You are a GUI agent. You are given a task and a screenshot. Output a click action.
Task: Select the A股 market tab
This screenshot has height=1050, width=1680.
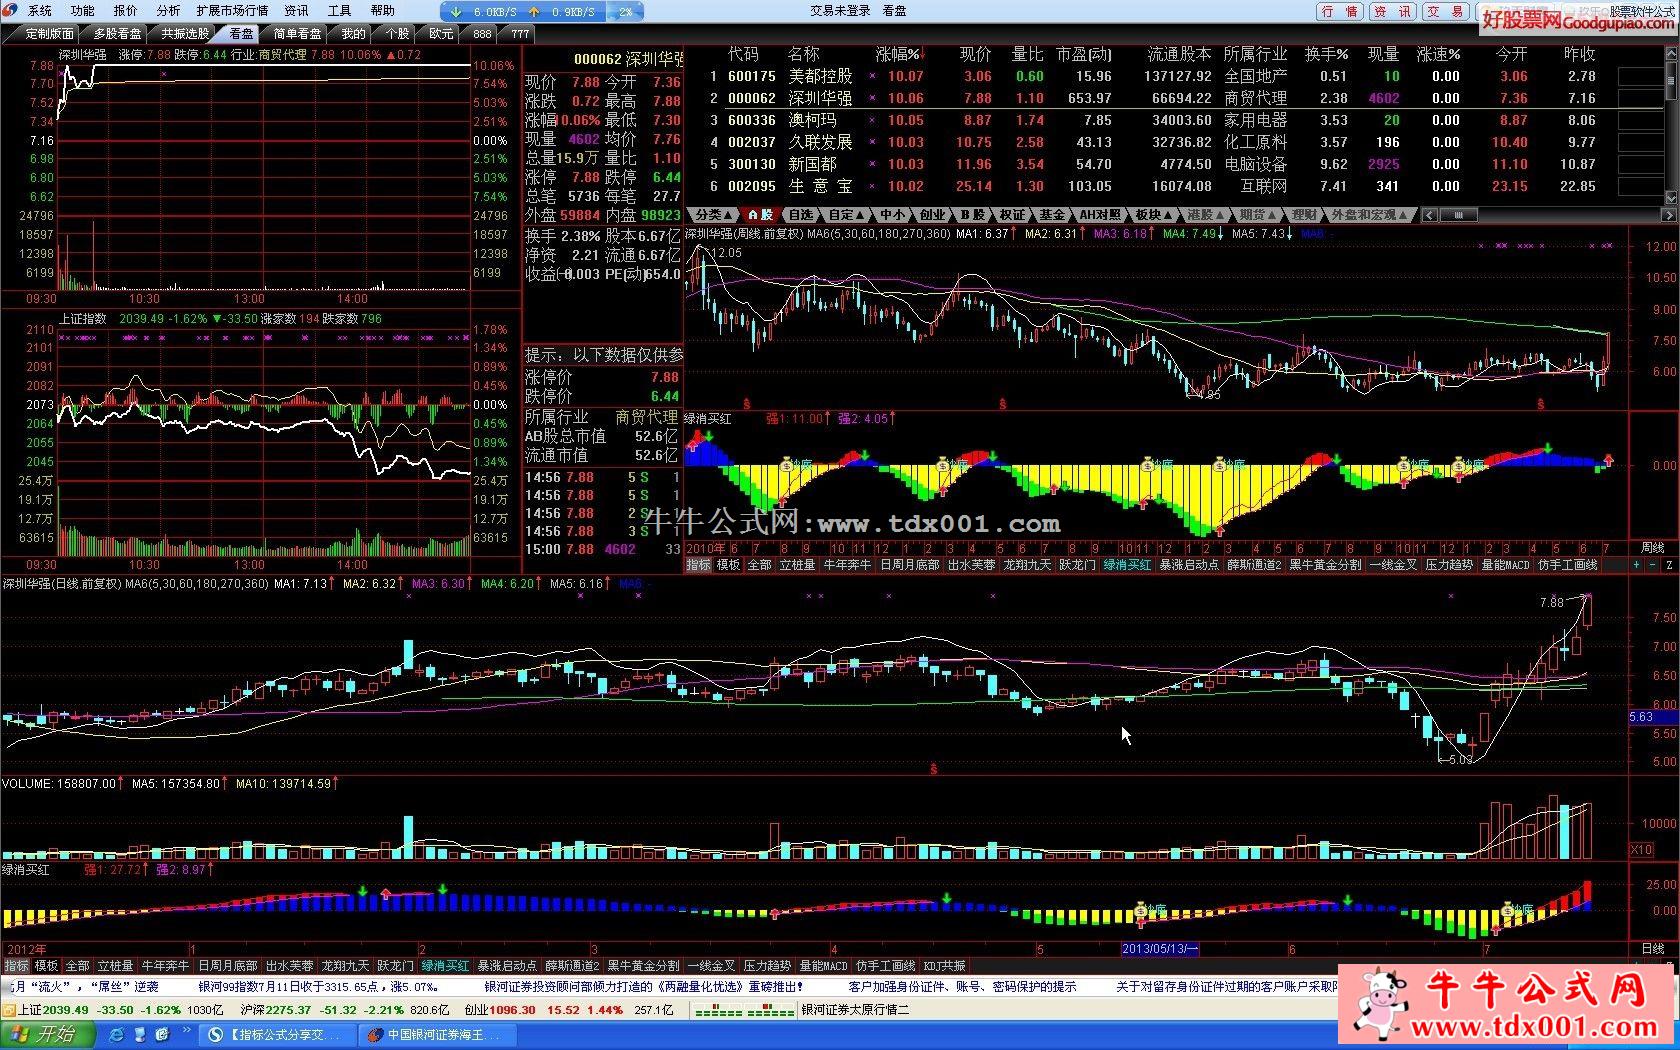pyautogui.click(x=761, y=215)
